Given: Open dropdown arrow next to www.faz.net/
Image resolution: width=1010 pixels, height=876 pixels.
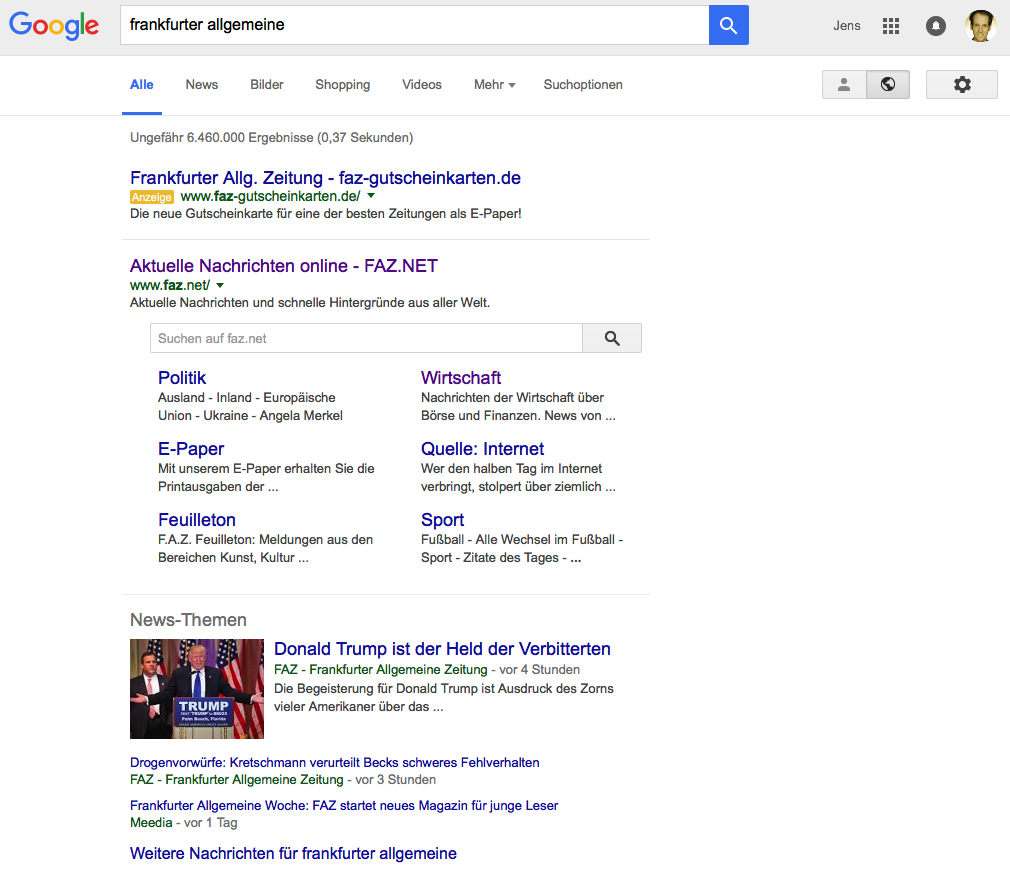Looking at the screenshot, I should pos(220,285).
